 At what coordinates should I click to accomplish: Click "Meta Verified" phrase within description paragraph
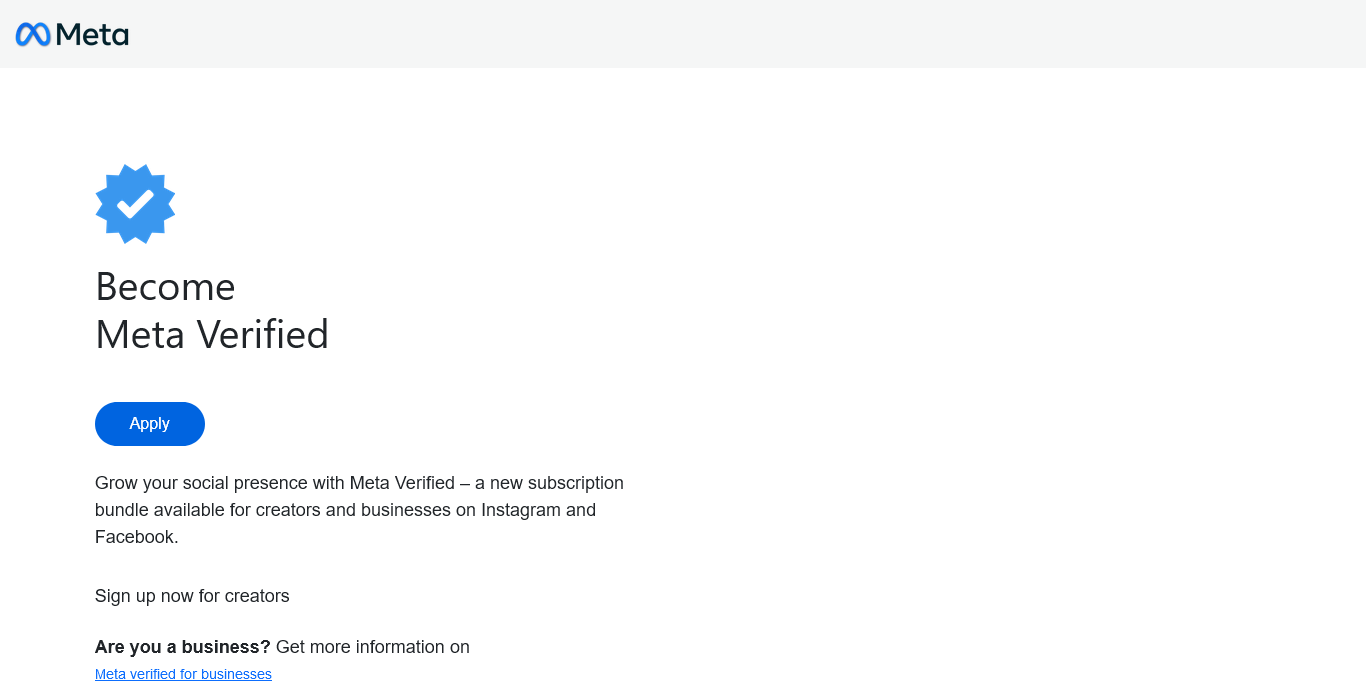402,483
